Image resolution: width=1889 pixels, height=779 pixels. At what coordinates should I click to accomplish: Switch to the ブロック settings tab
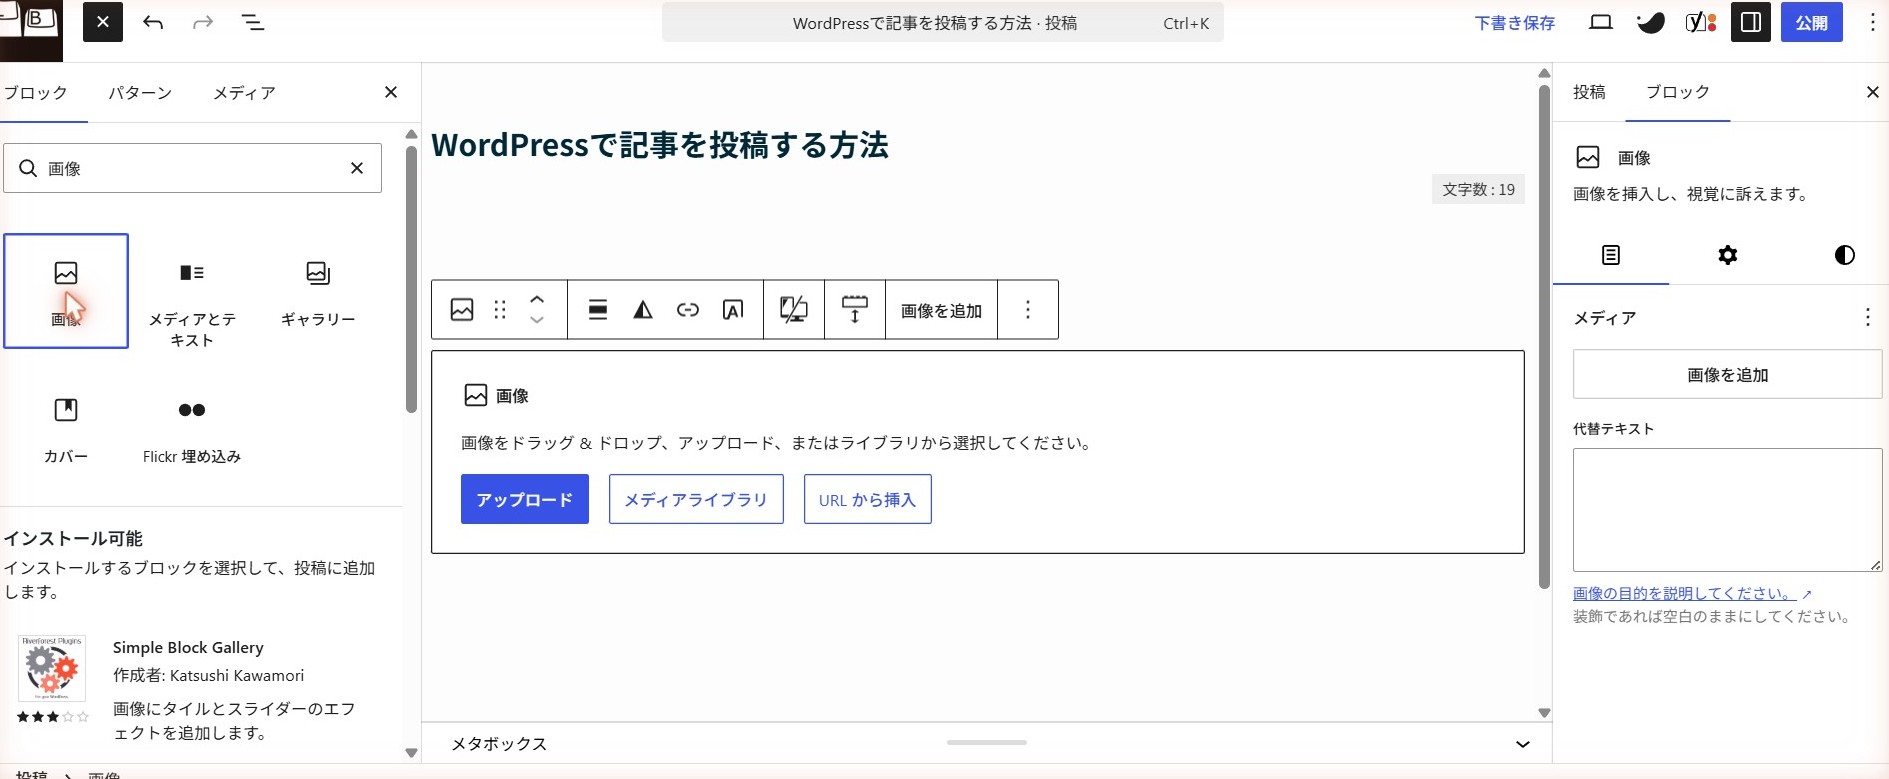pyautogui.click(x=1678, y=92)
